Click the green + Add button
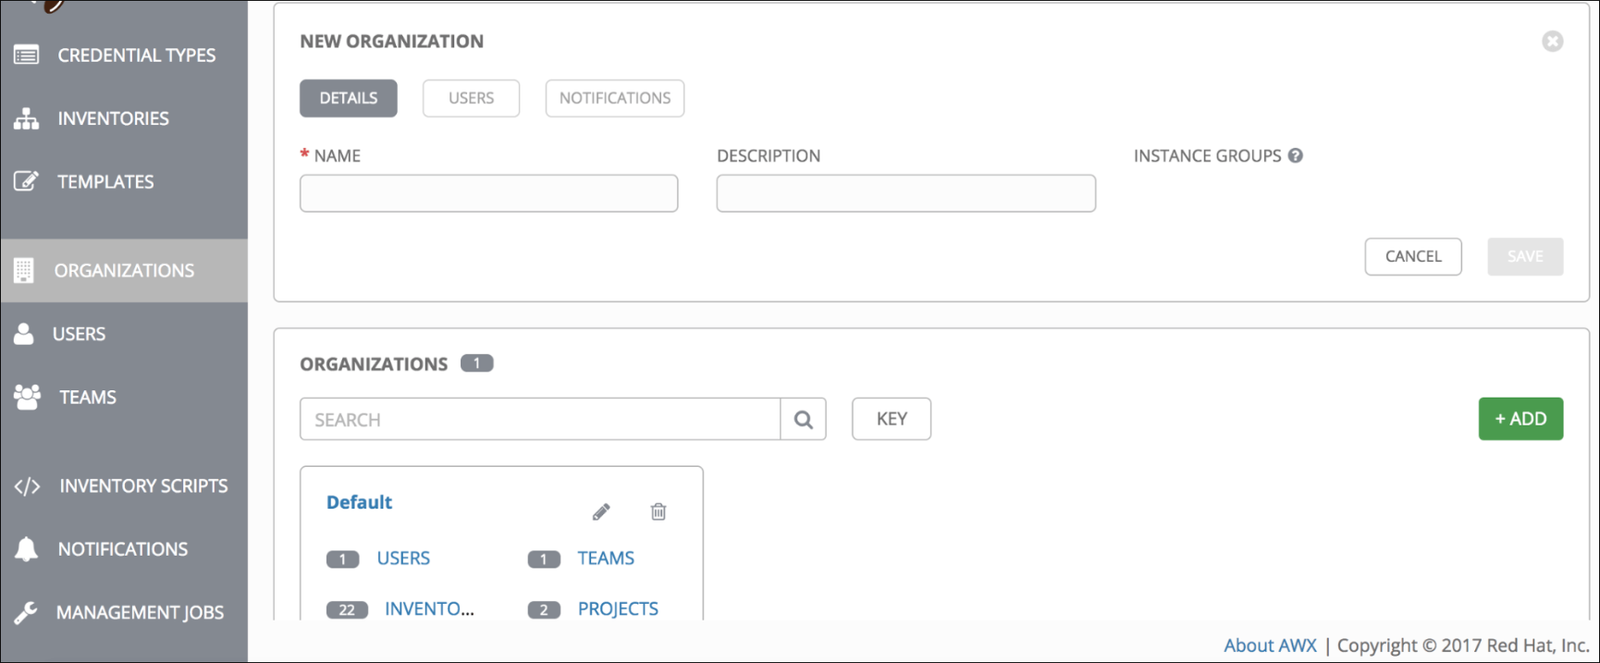Screen dimensions: 1600x663 tap(1521, 419)
